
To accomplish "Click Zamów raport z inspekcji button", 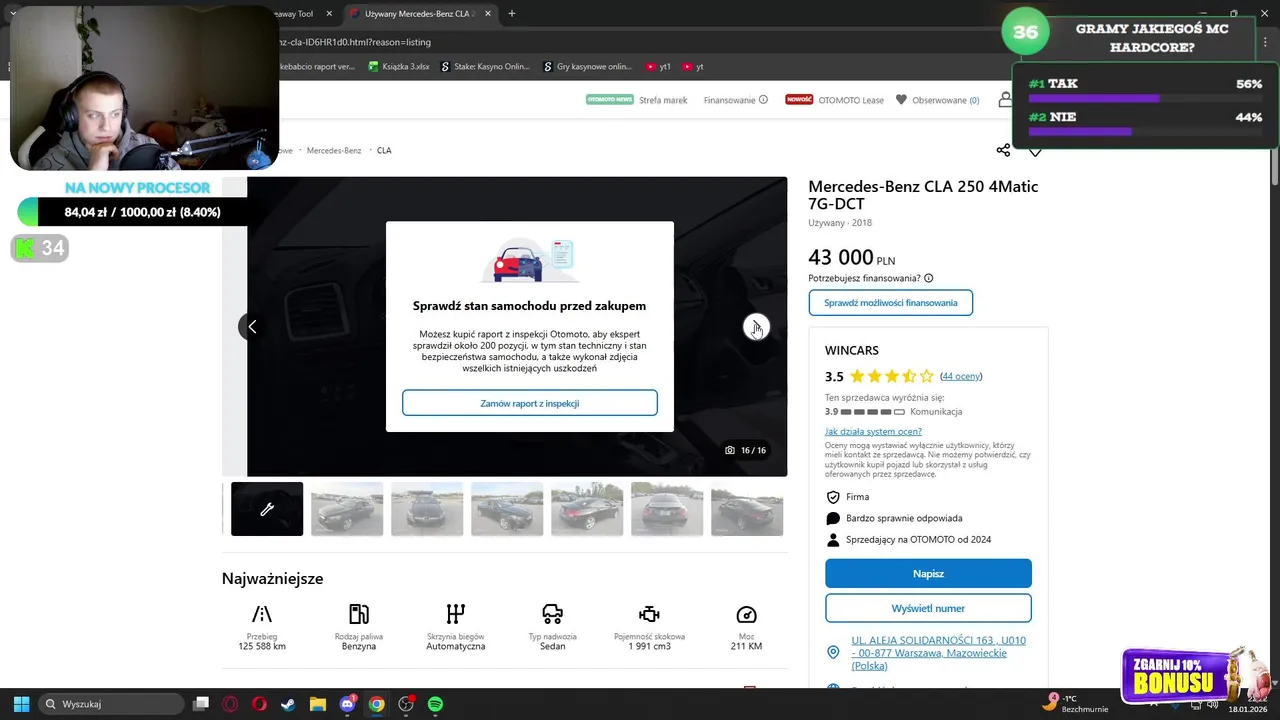I will pos(530,403).
